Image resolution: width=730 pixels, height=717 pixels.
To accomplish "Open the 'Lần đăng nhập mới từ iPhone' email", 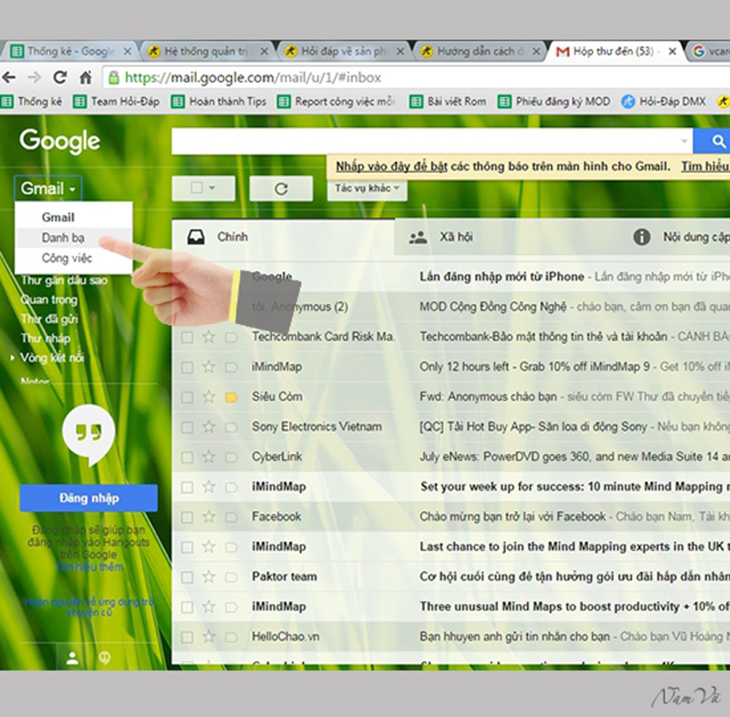I will tap(501, 277).
